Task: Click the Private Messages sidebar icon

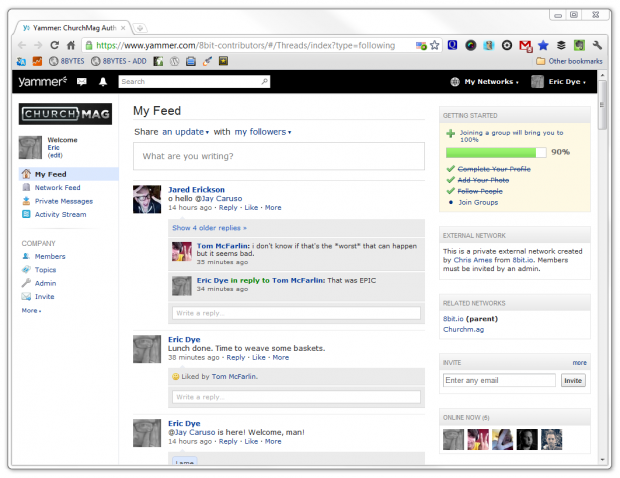Action: pyautogui.click(x=26, y=201)
